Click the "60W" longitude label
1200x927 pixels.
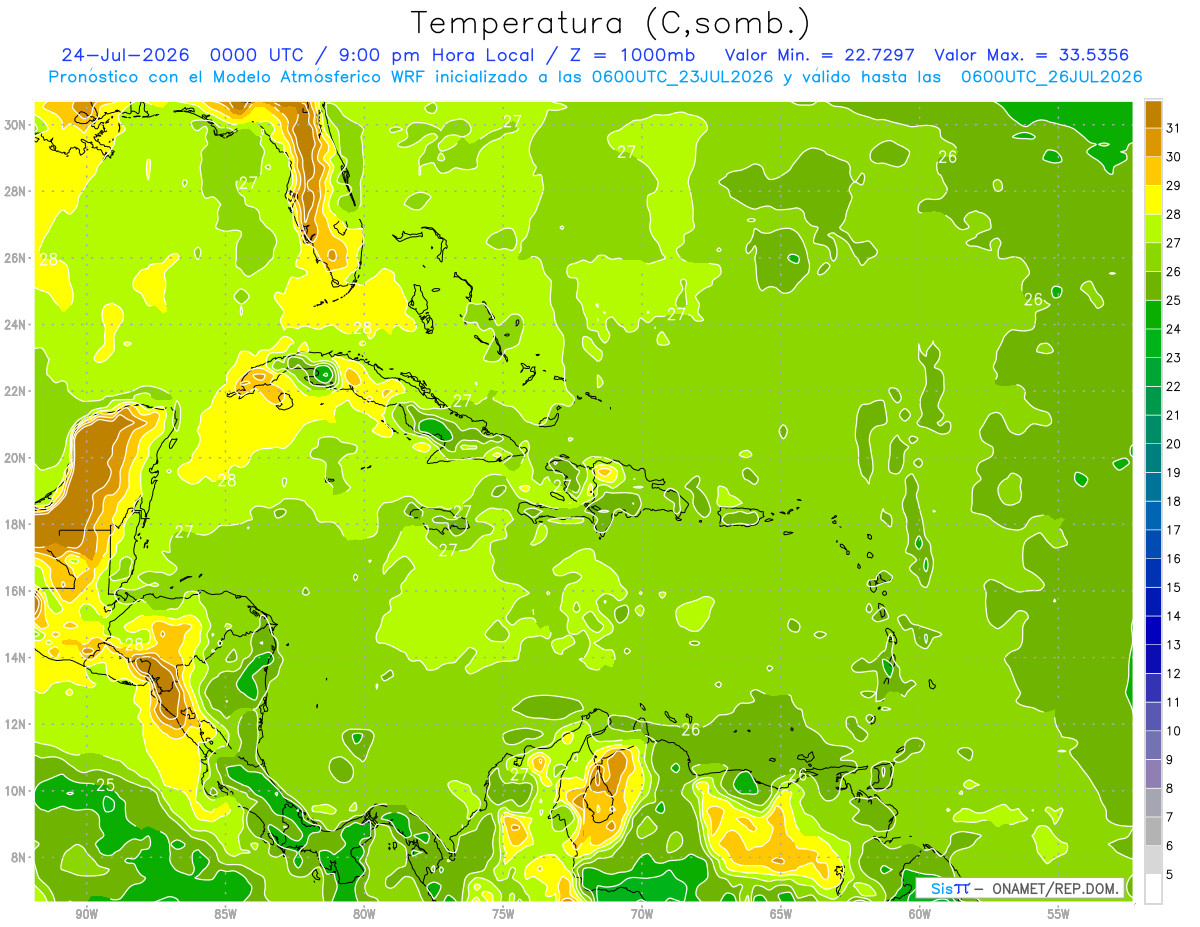pos(920,914)
